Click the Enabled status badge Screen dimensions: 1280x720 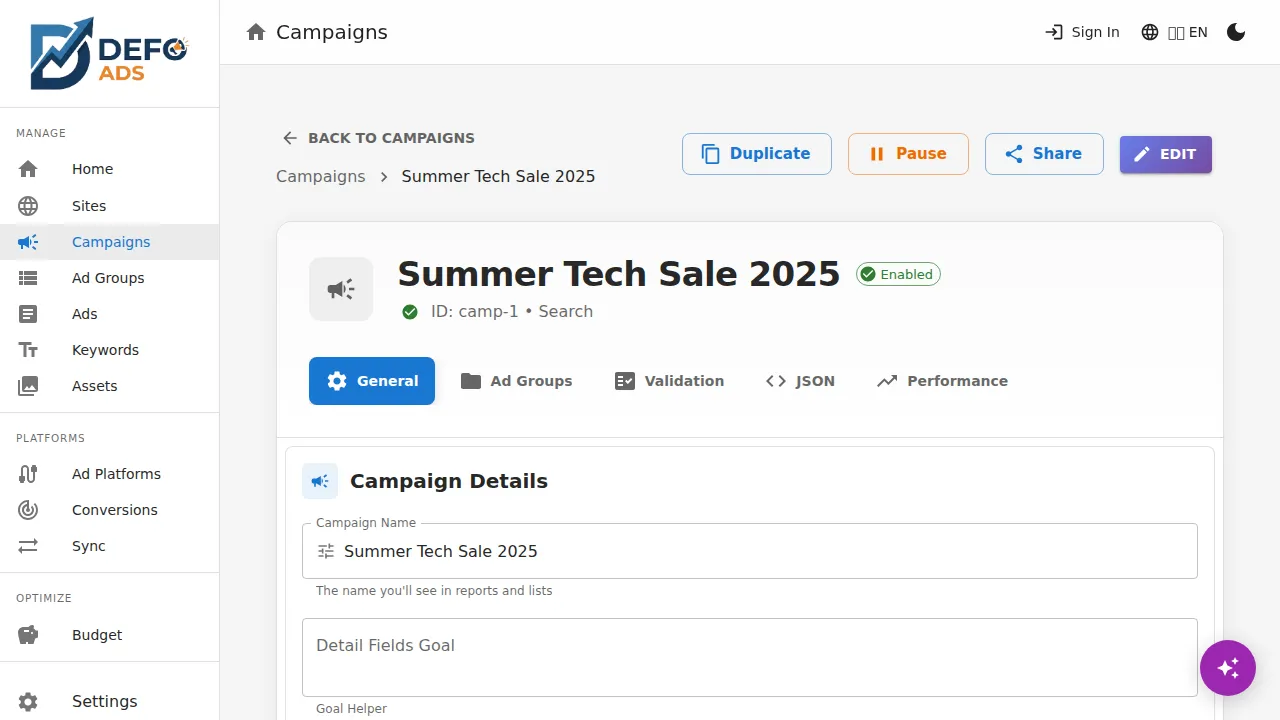pos(898,274)
